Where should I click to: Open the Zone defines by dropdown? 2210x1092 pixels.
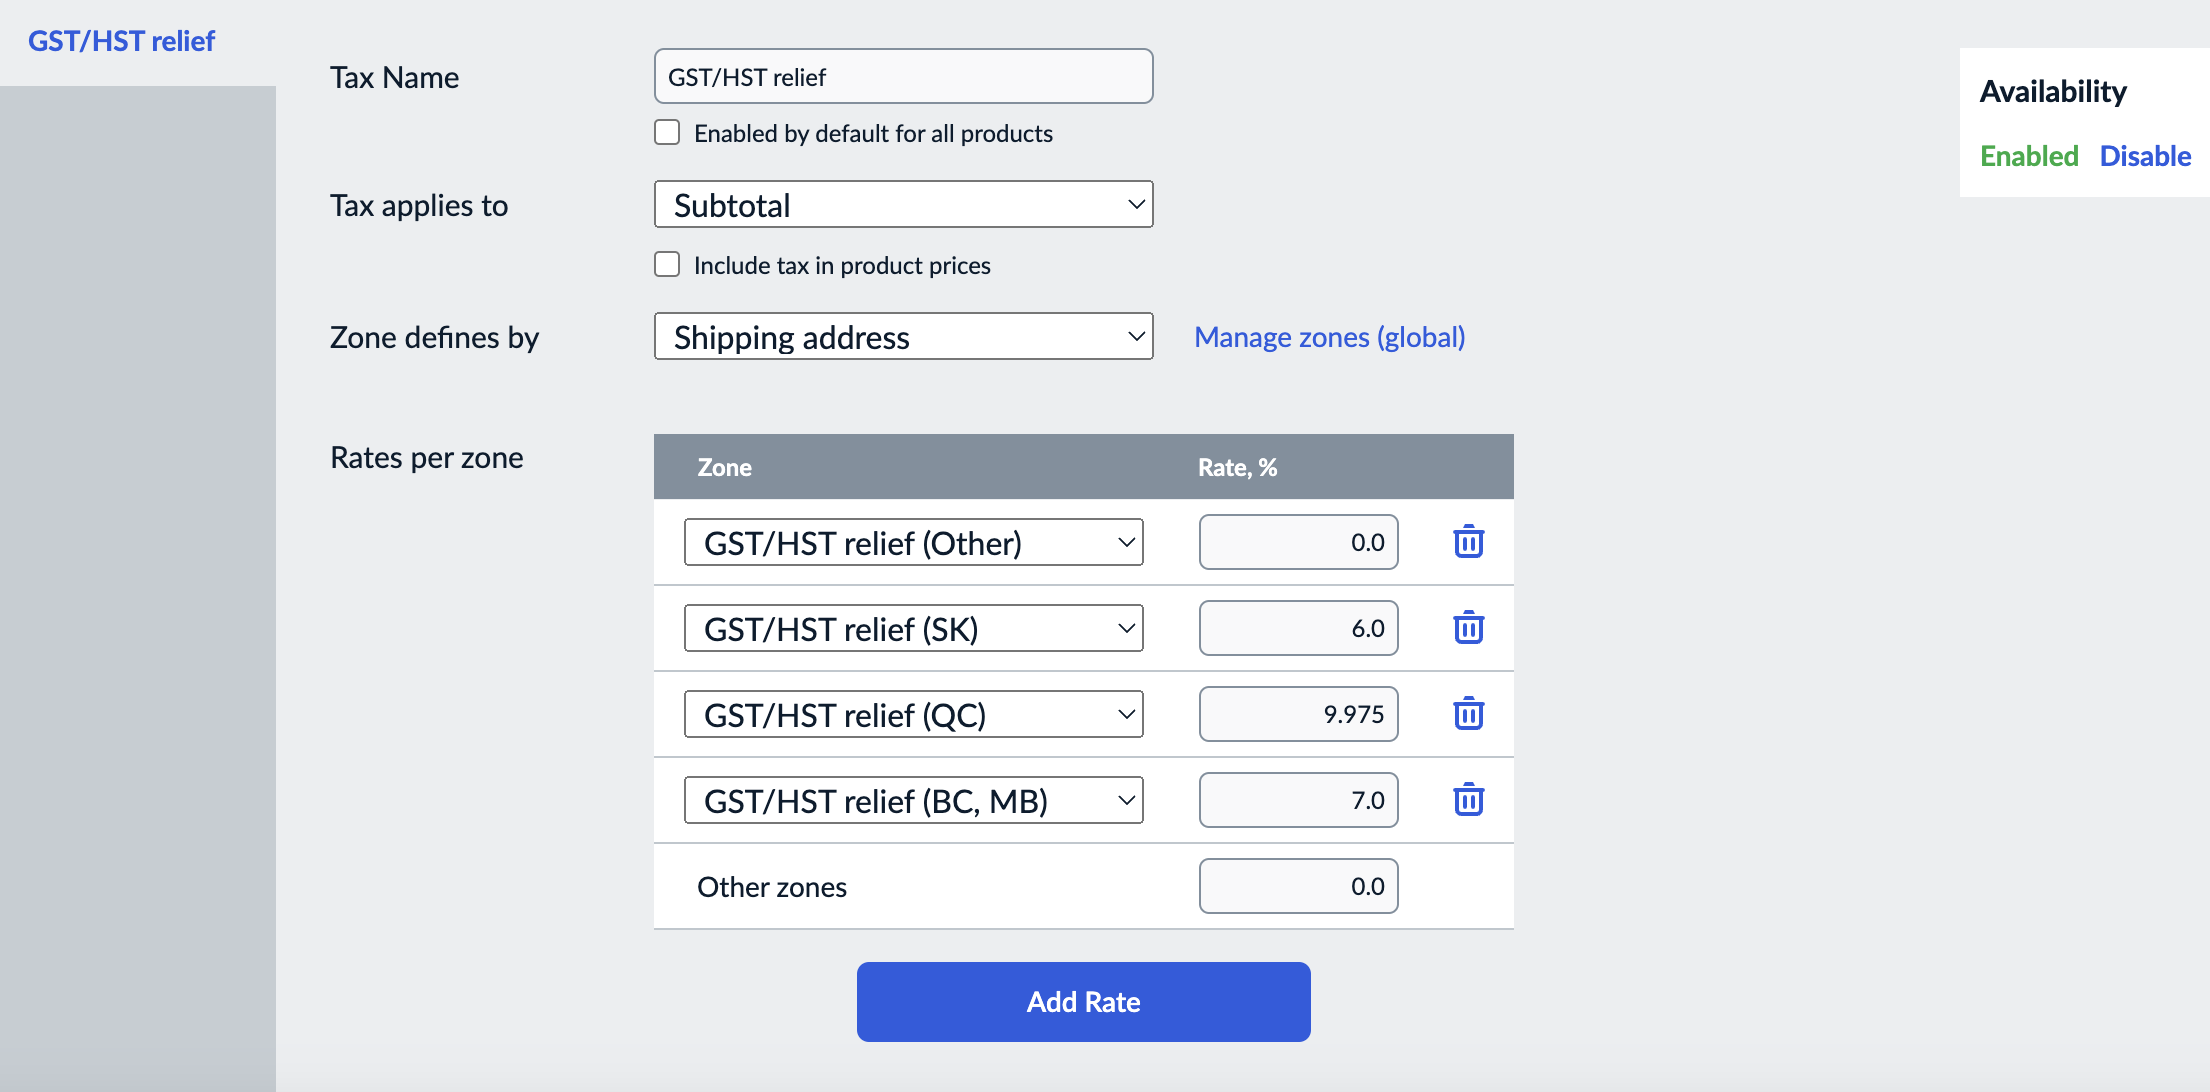click(x=903, y=337)
